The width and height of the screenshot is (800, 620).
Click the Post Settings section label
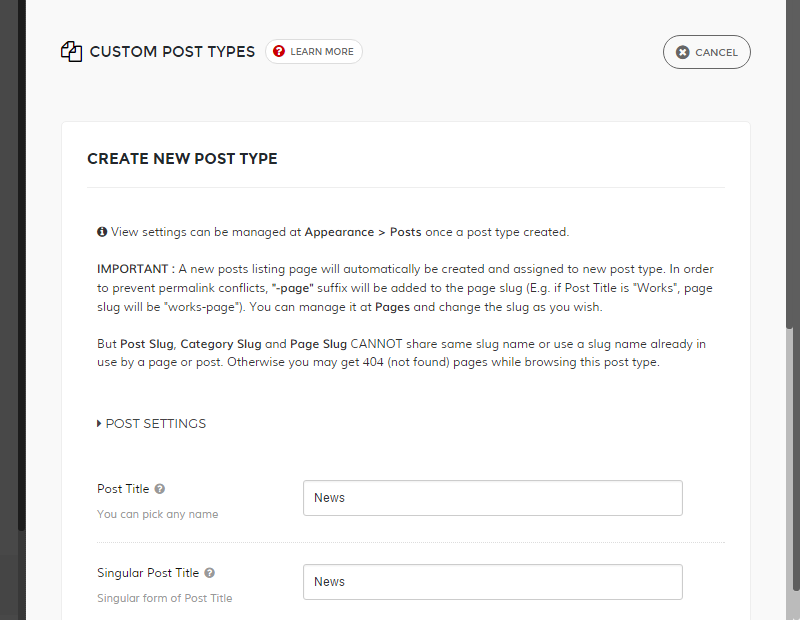pyautogui.click(x=156, y=424)
